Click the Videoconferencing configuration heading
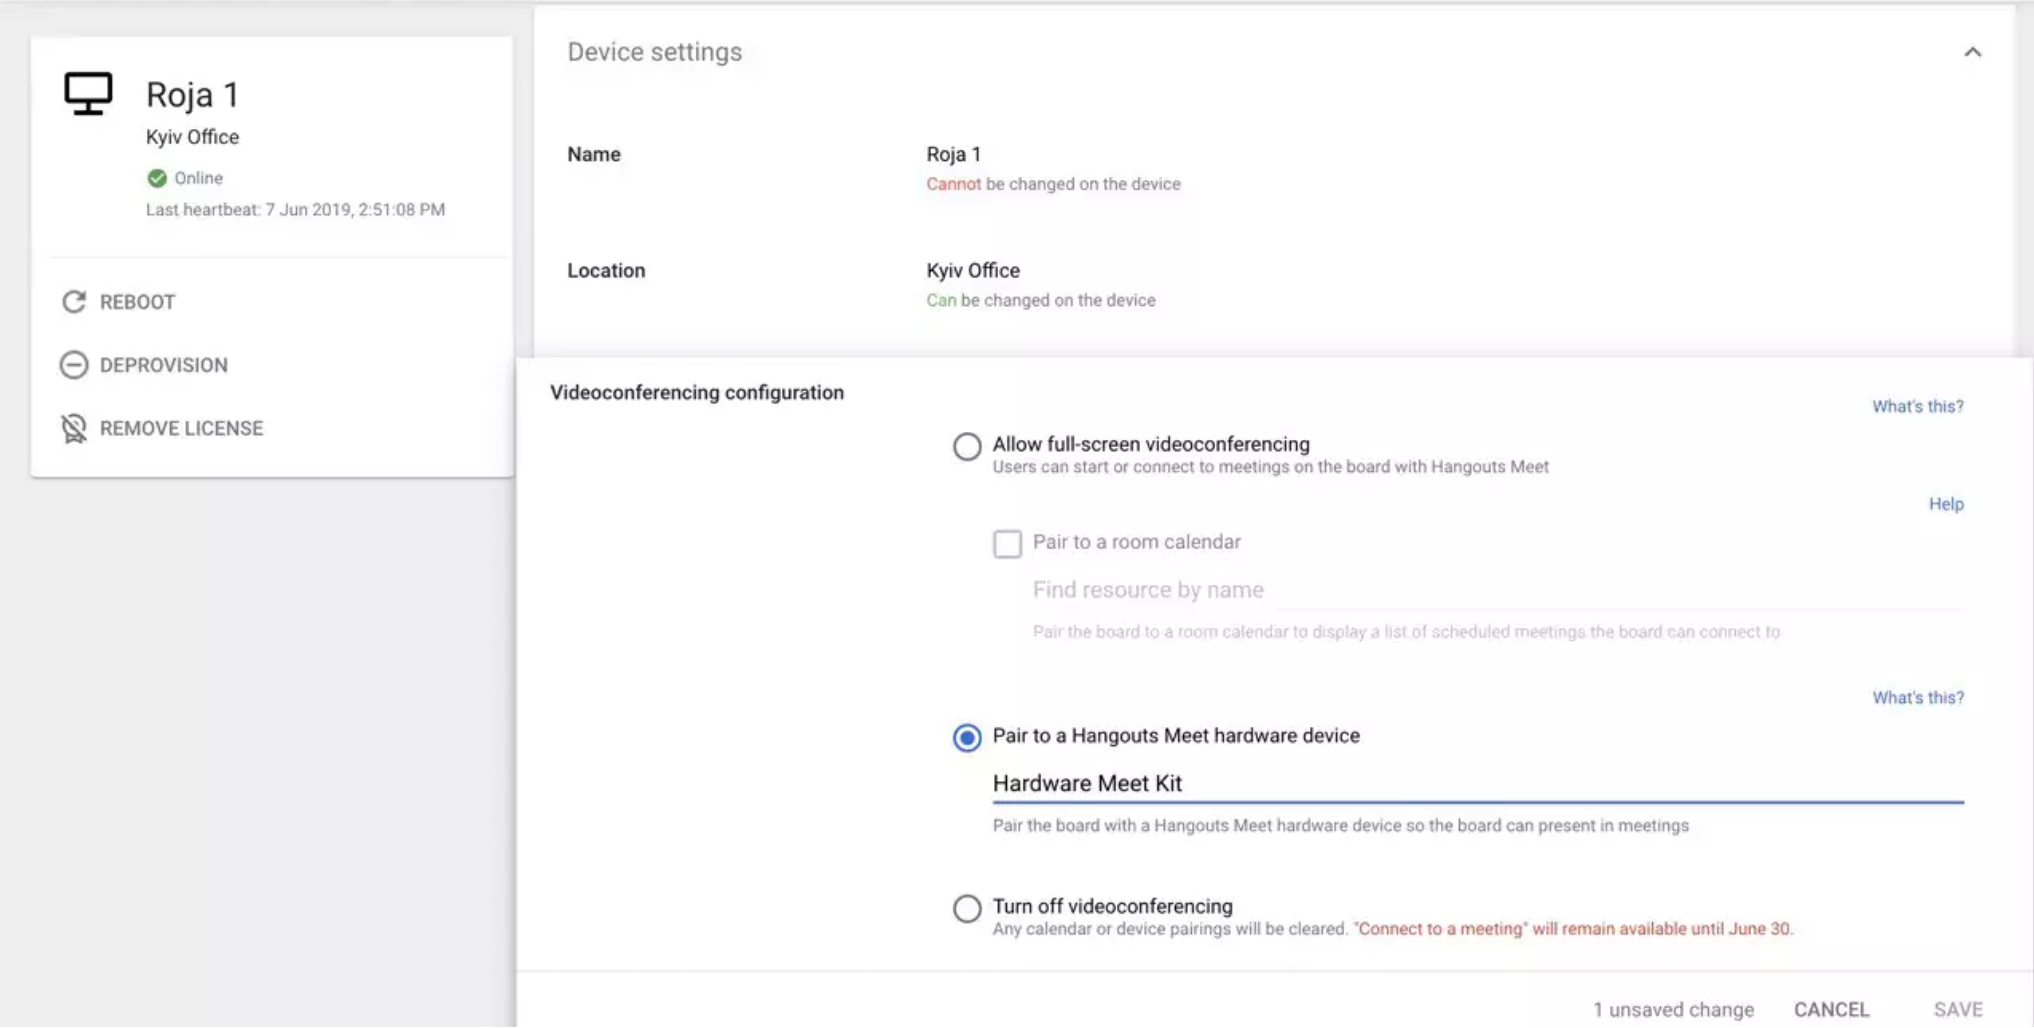The width and height of the screenshot is (2034, 1028). point(697,392)
